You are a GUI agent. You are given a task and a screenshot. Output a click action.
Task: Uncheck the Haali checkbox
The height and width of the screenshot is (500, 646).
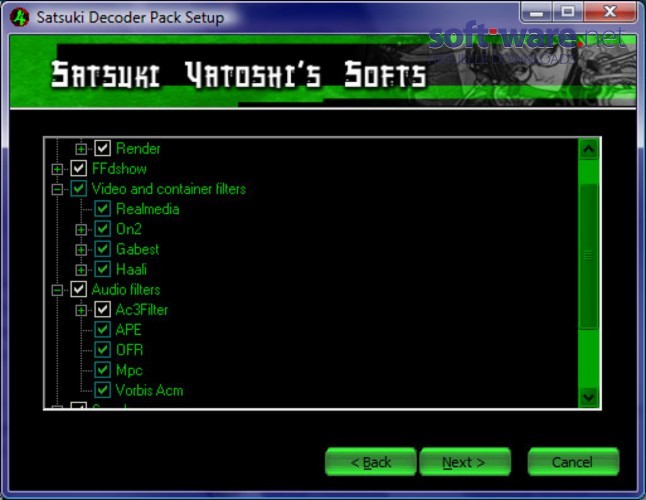(x=102, y=269)
